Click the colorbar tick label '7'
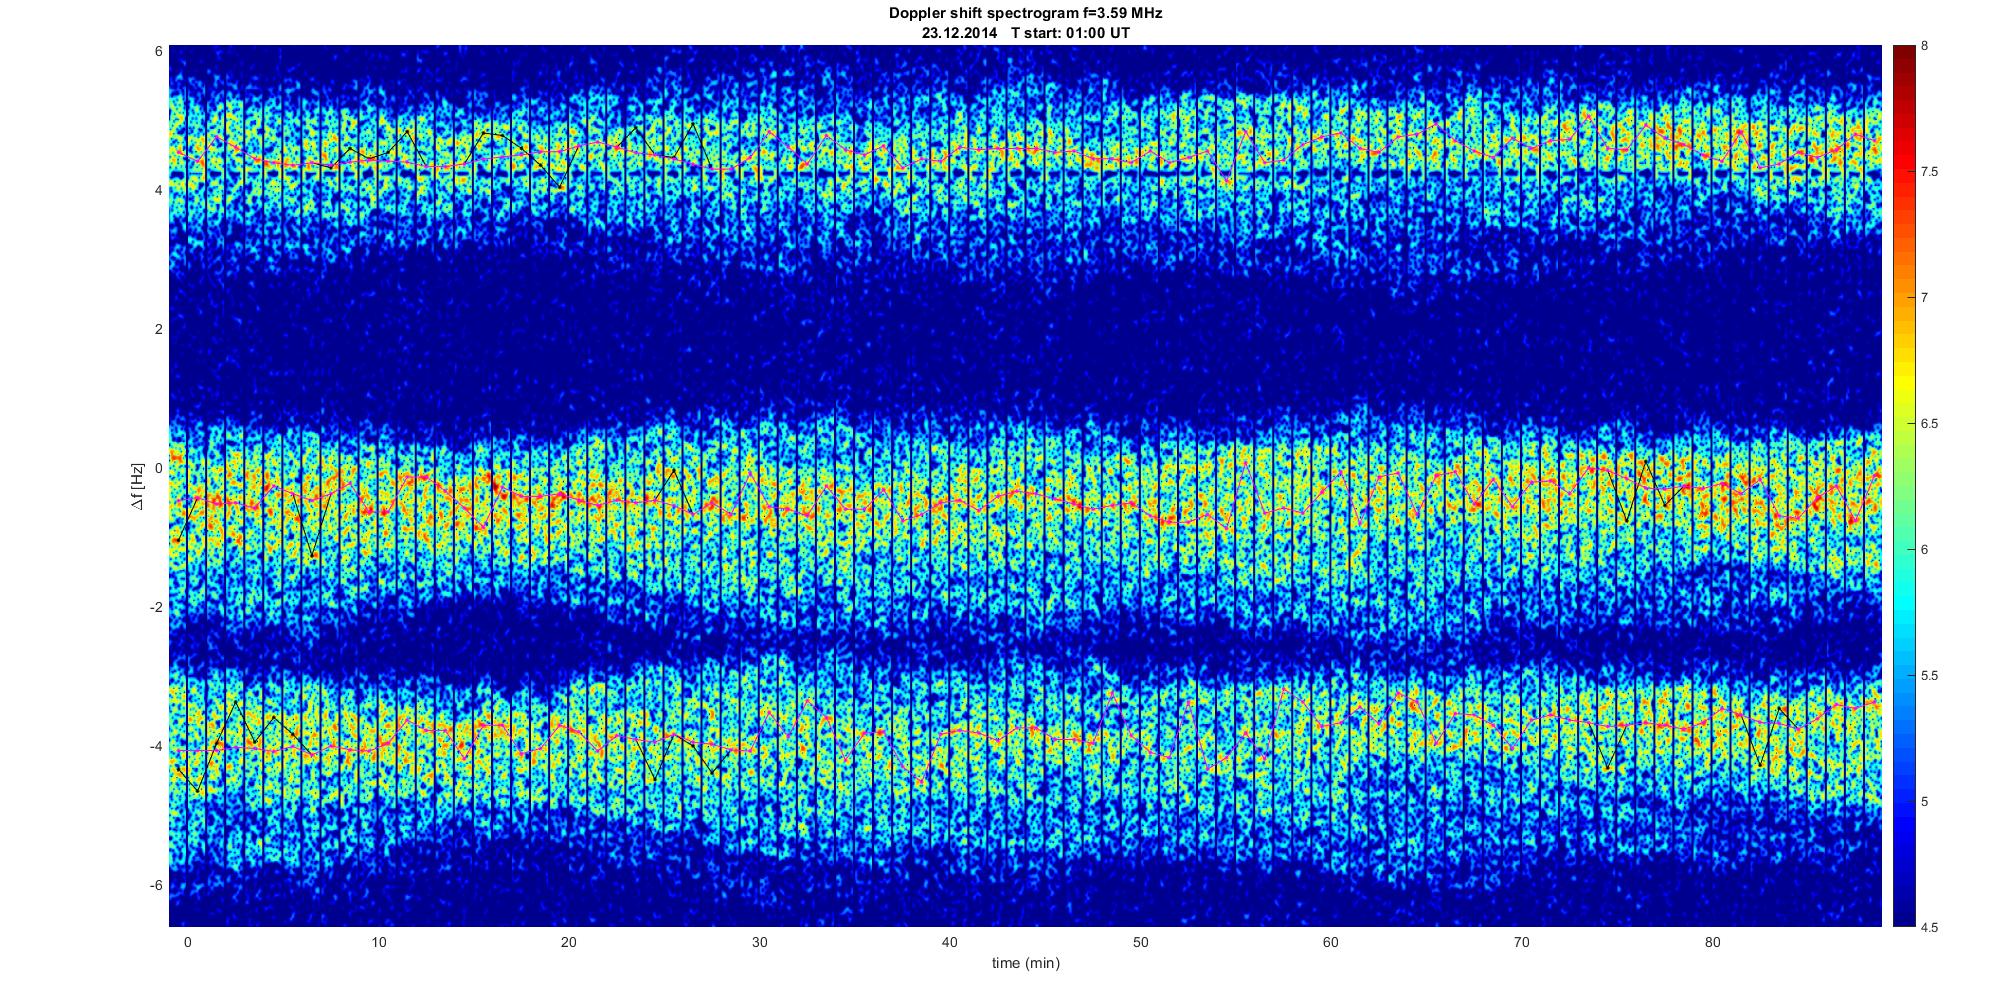The height and width of the screenshot is (995, 2000). [1925, 298]
